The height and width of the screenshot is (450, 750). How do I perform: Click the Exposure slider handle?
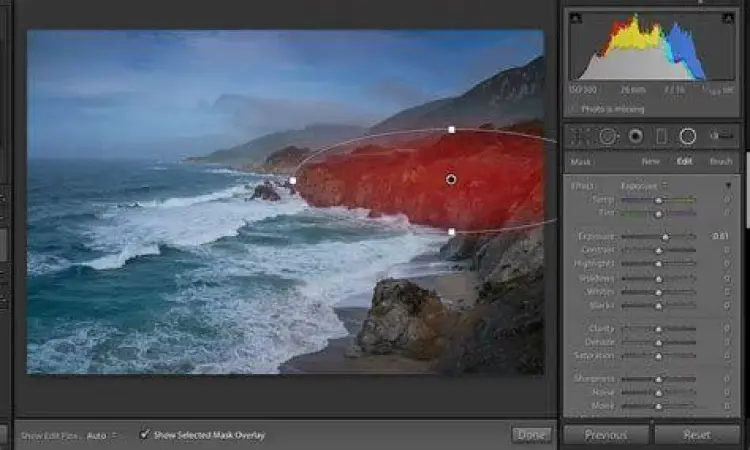(x=665, y=237)
